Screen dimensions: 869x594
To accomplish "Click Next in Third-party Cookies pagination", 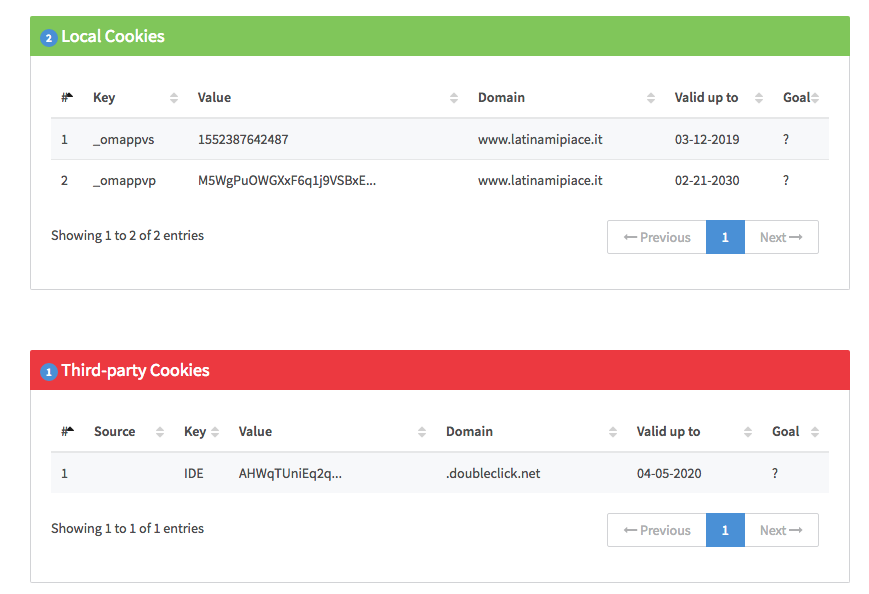I will pos(781,530).
